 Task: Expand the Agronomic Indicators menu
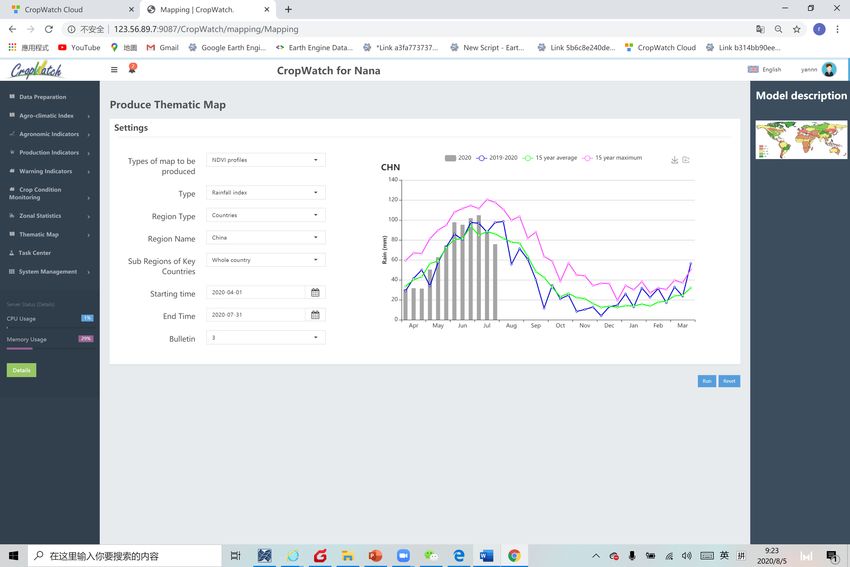[50, 134]
